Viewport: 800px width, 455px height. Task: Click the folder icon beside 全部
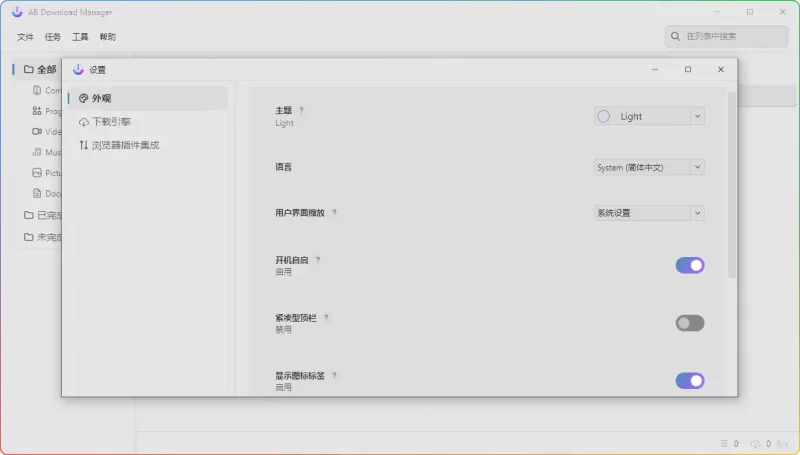tap(29, 69)
